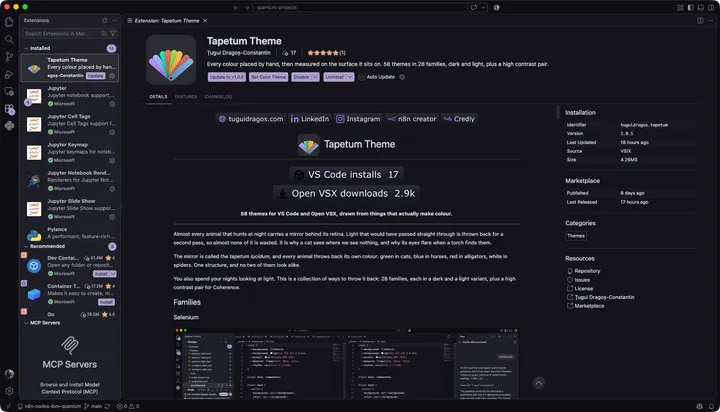Click the scroll-to-top chevron button

539,383
